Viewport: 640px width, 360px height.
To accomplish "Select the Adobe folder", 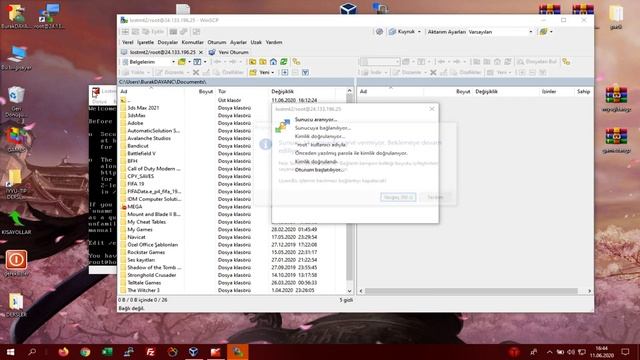I will [135, 123].
